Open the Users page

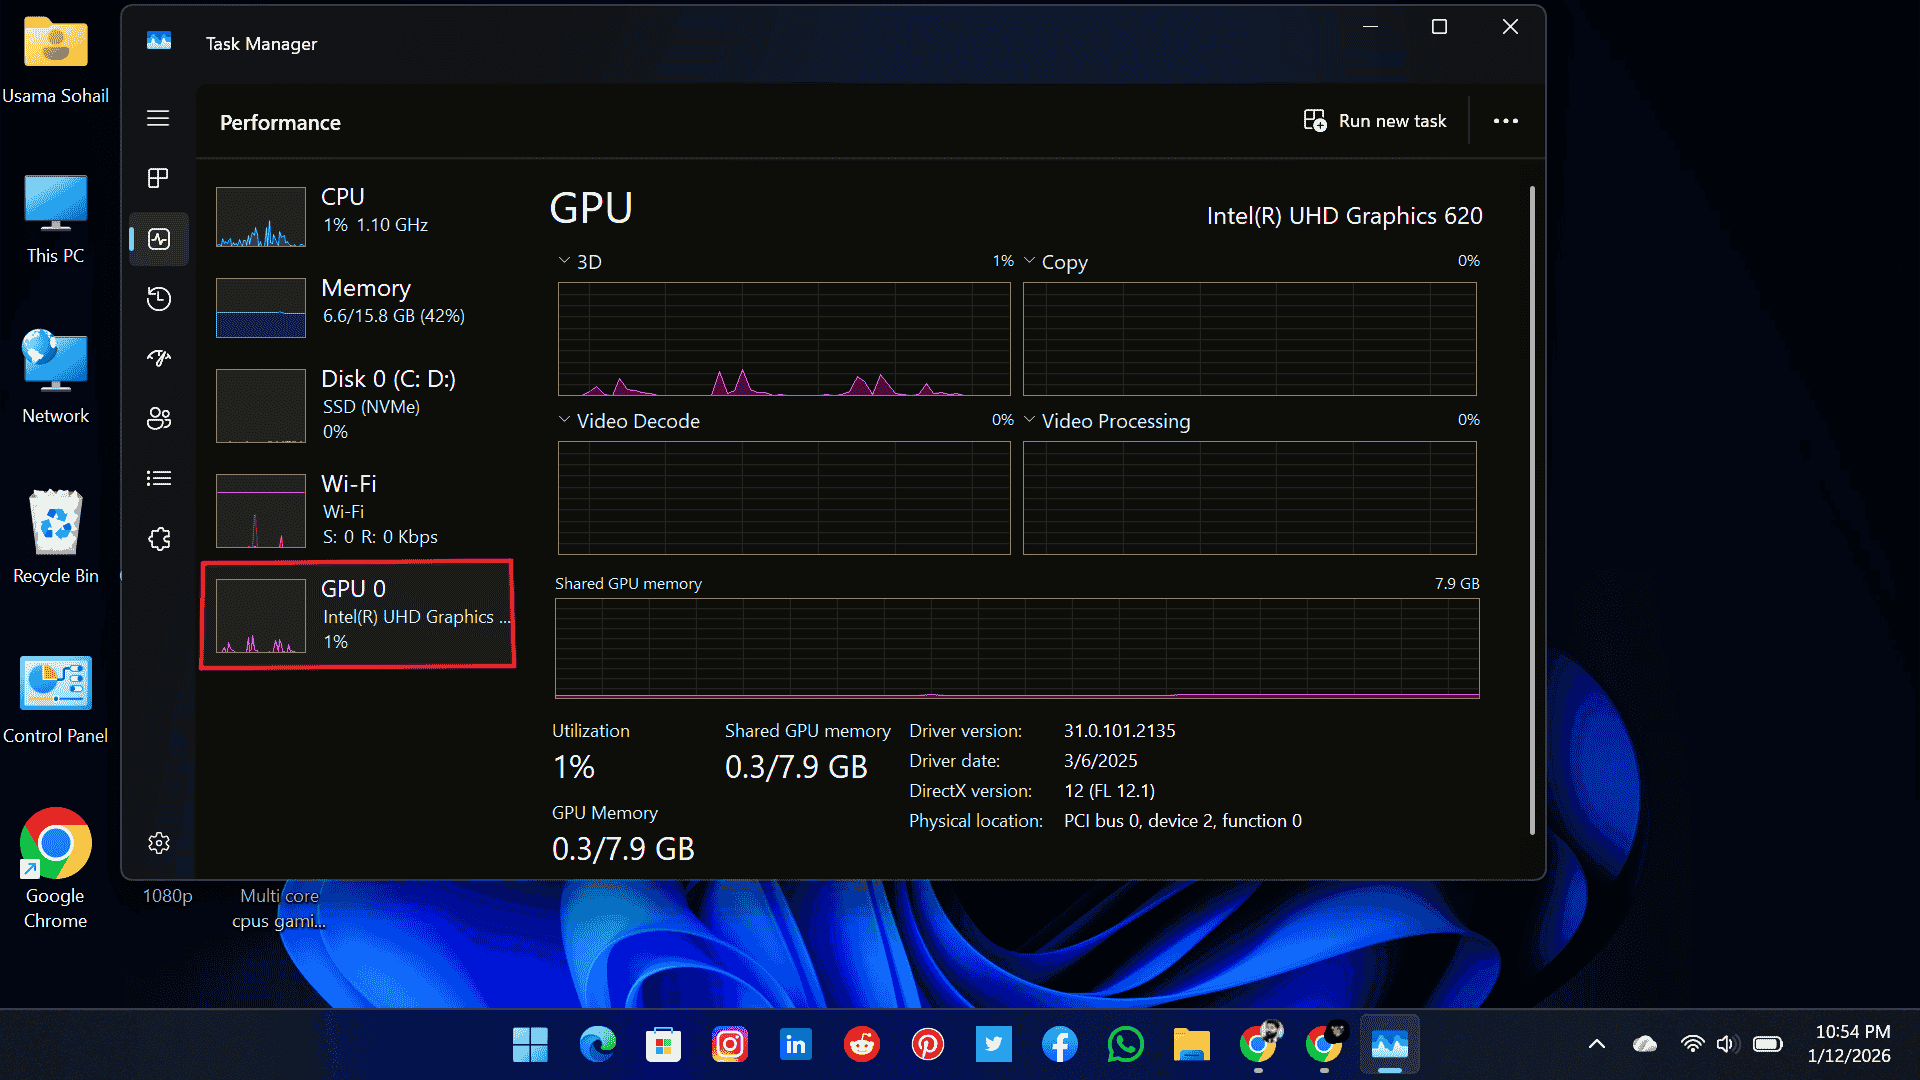point(158,418)
